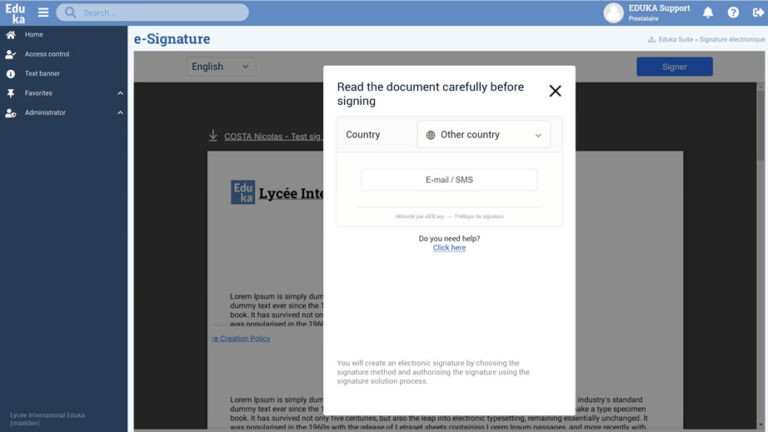This screenshot has width=768, height=432.
Task: Click the Text banner info icon
Action: point(10,74)
